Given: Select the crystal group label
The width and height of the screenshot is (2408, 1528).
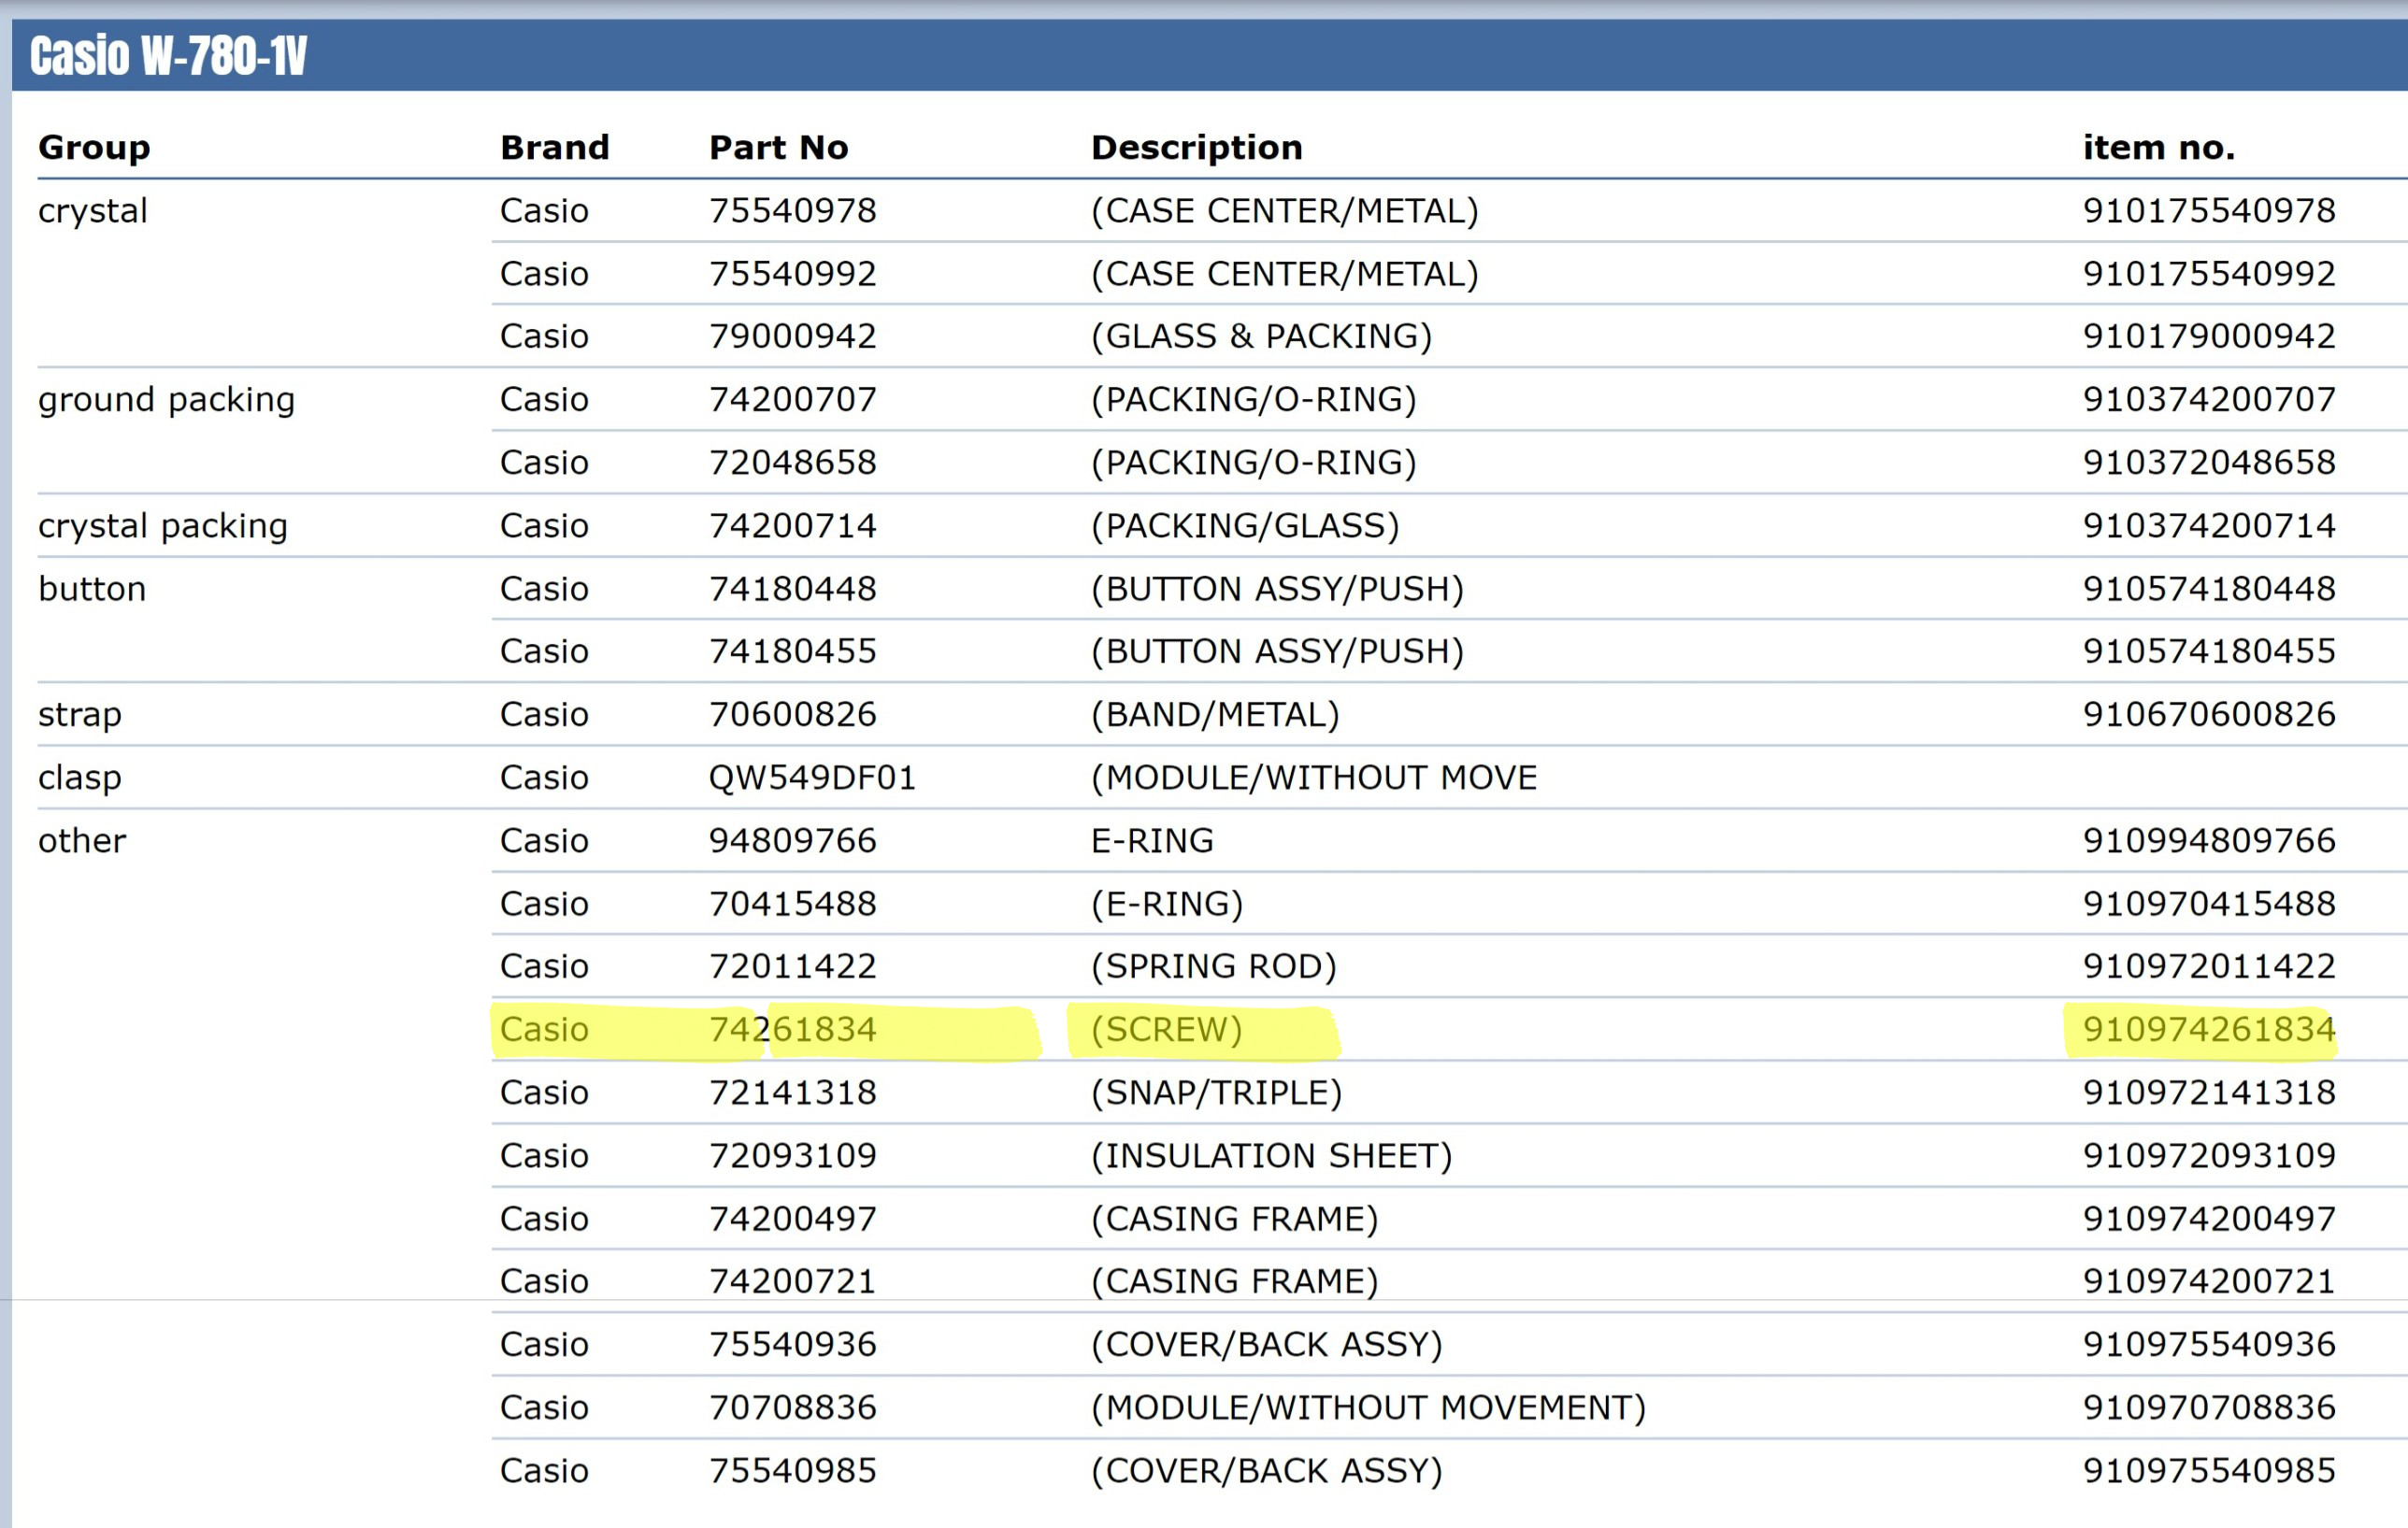Looking at the screenshot, I should click(93, 212).
